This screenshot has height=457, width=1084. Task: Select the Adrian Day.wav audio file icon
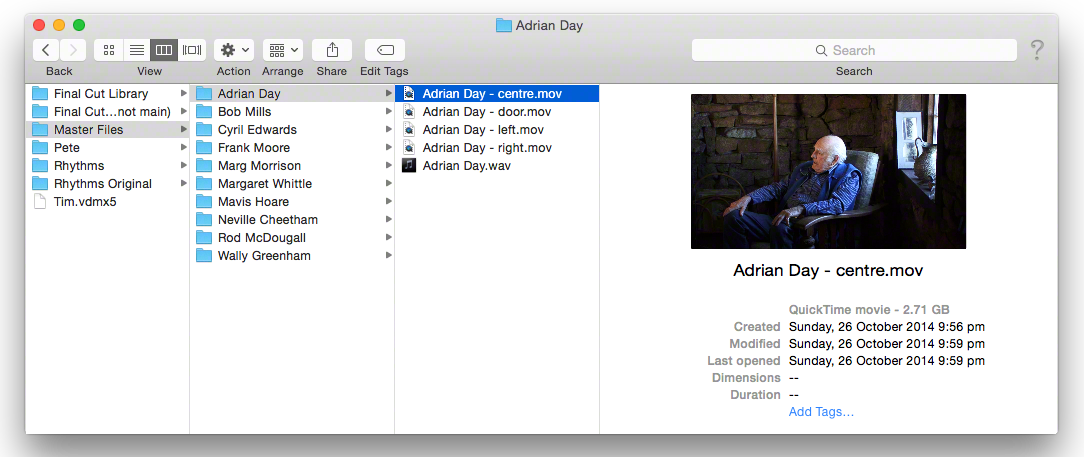(409, 165)
